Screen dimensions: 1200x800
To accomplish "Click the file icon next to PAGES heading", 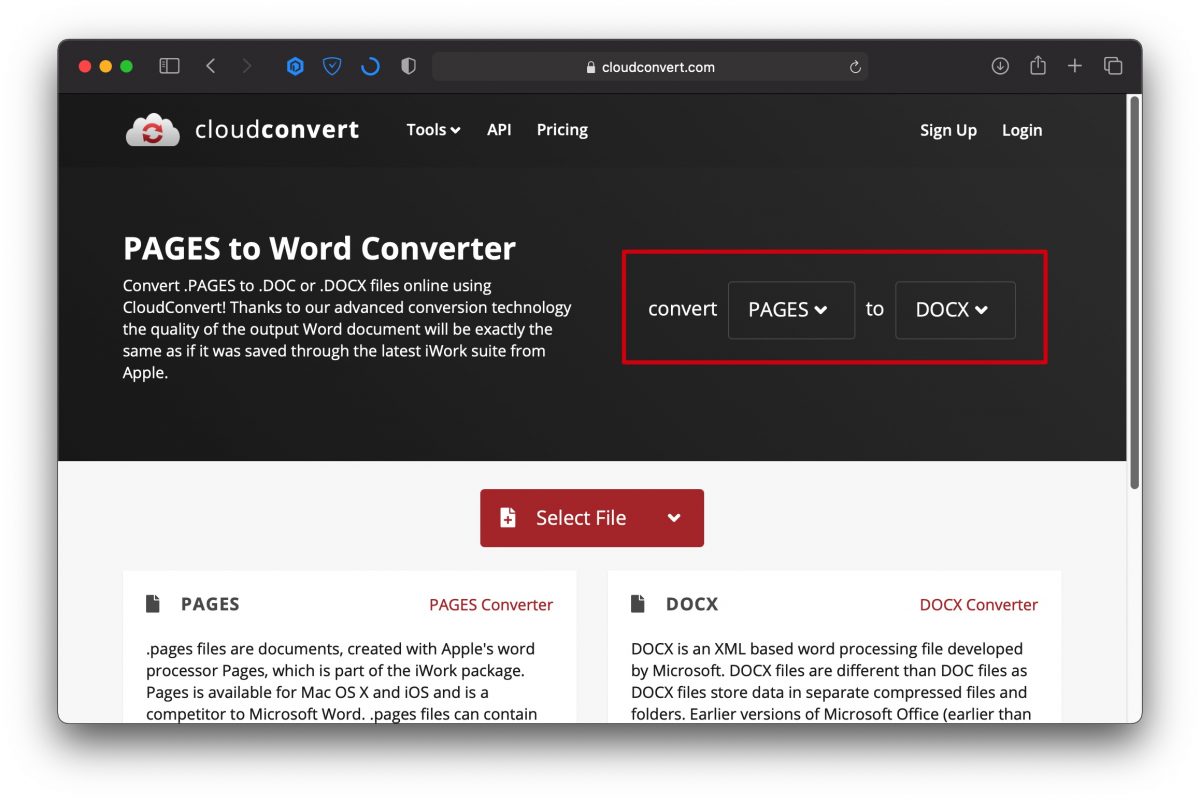I will tap(153, 604).
